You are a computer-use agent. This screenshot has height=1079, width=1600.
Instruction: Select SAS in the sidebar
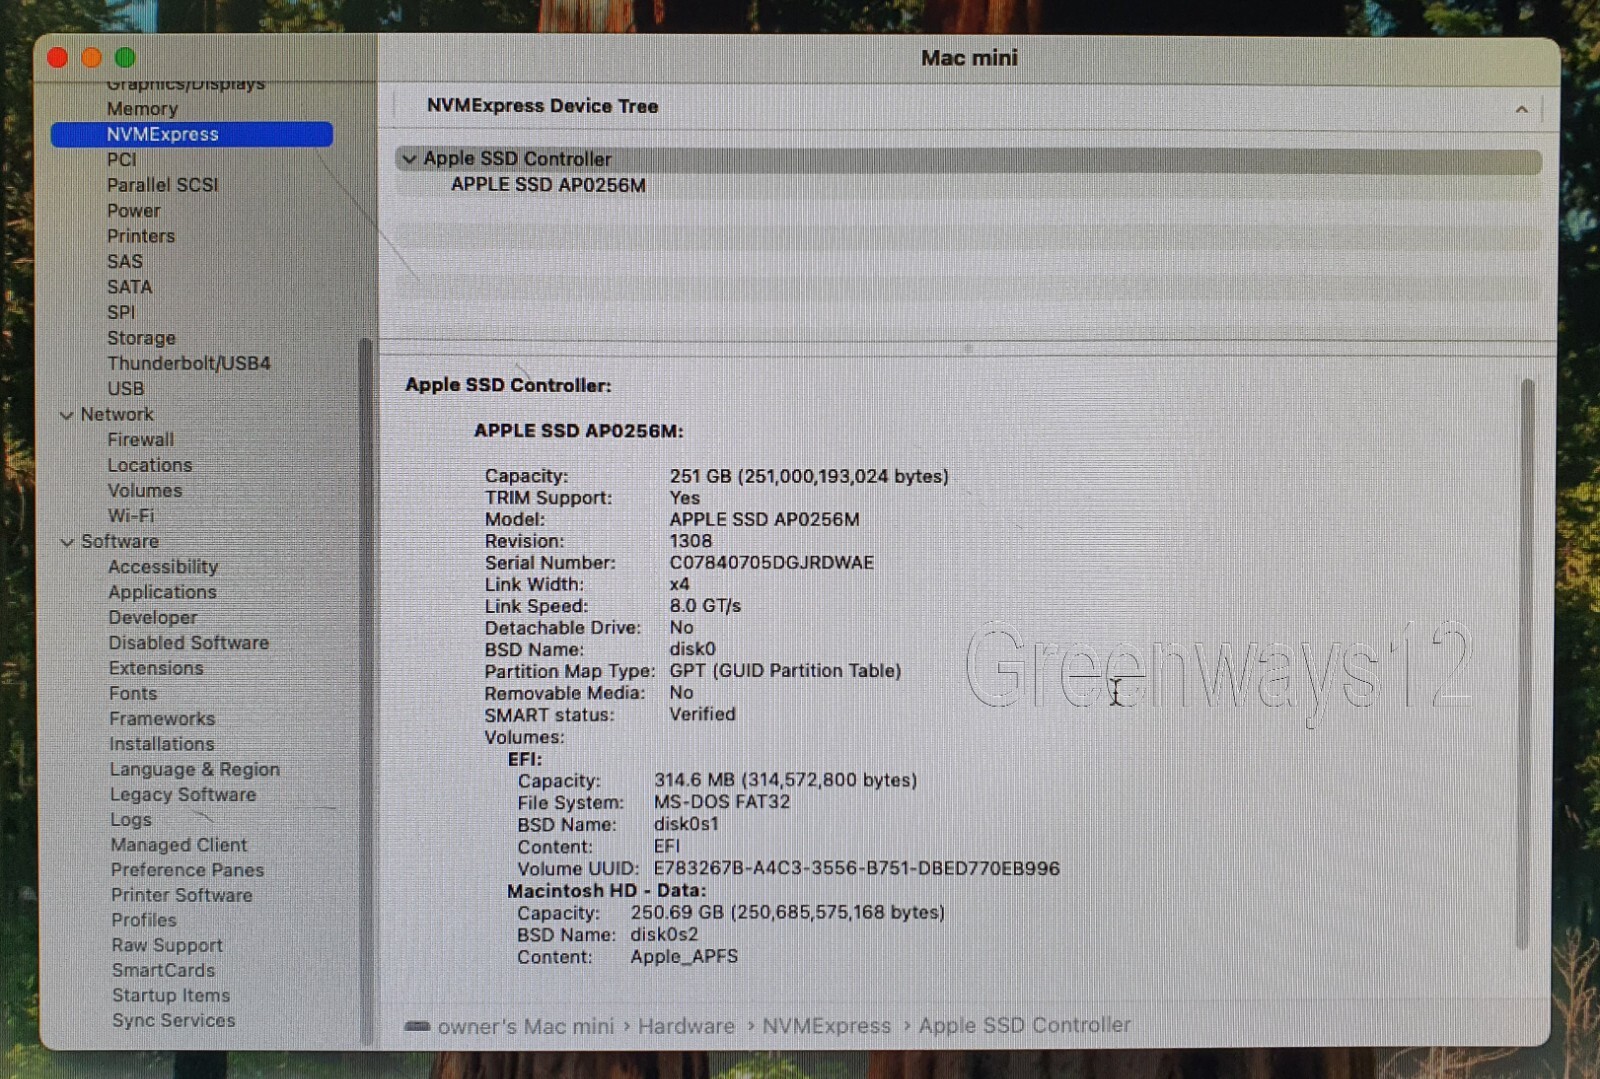[x=125, y=262]
